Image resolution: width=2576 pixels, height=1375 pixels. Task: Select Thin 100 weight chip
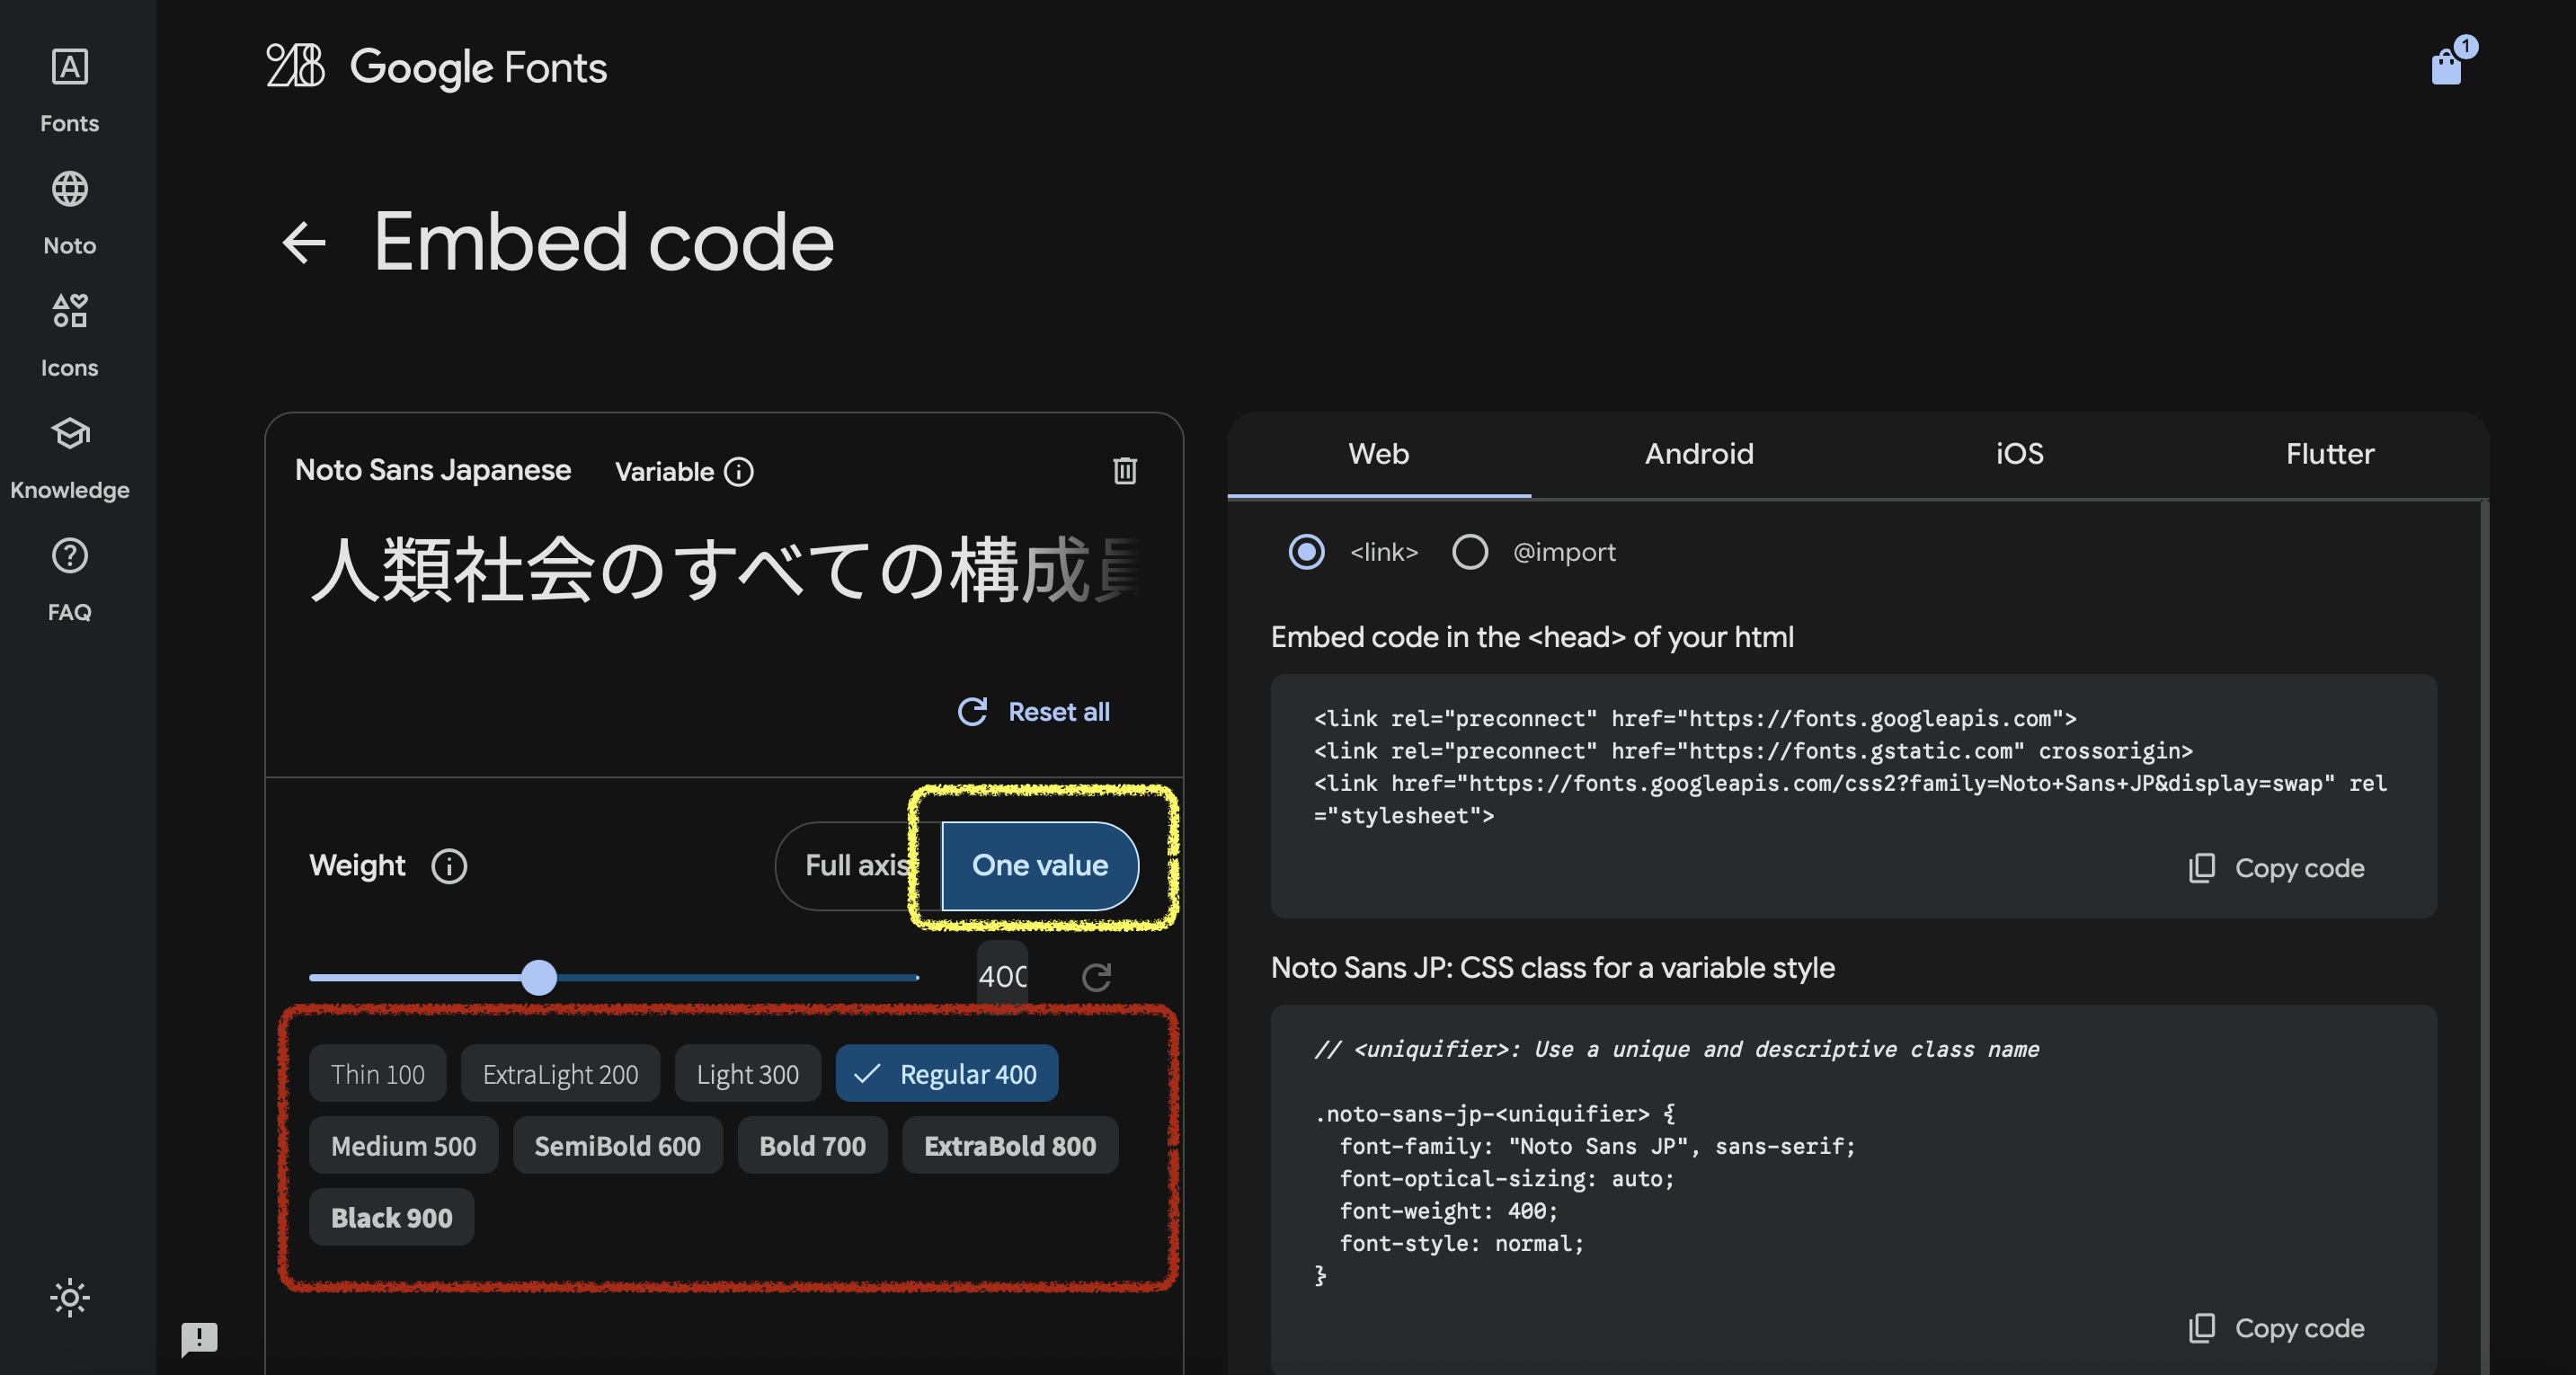(378, 1074)
